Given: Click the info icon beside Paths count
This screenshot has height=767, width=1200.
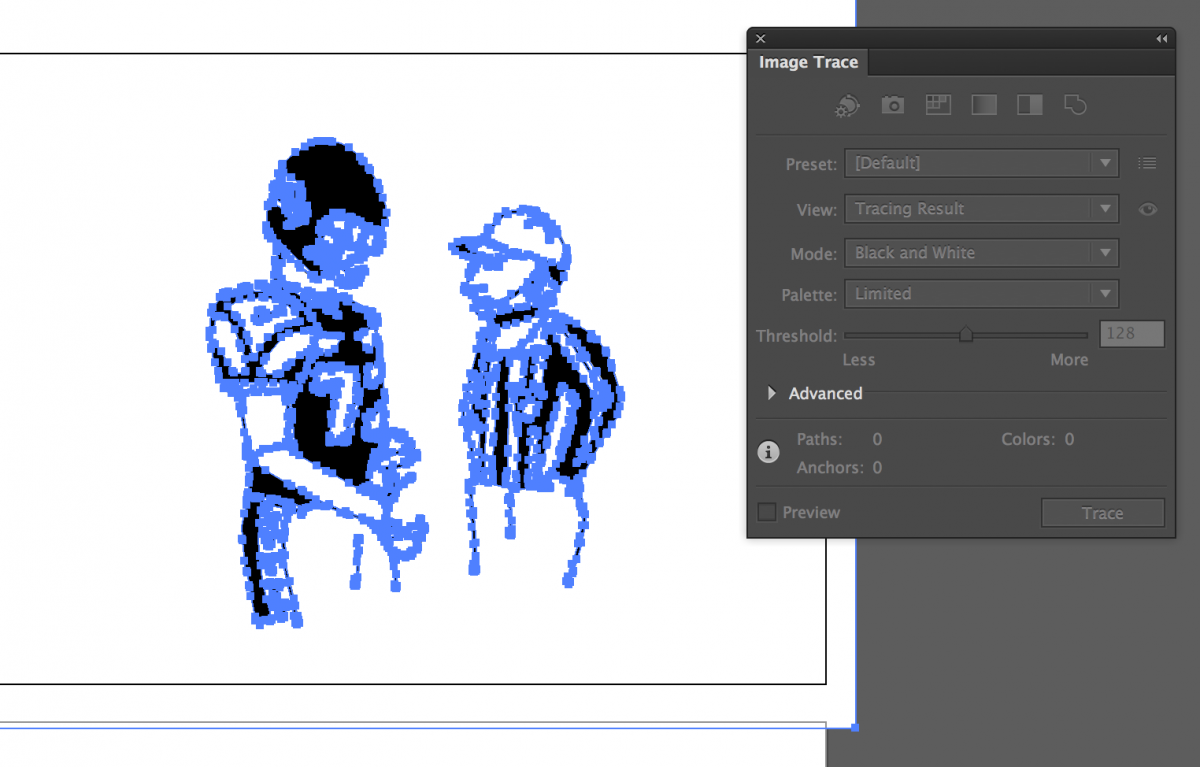Looking at the screenshot, I should click(x=768, y=452).
